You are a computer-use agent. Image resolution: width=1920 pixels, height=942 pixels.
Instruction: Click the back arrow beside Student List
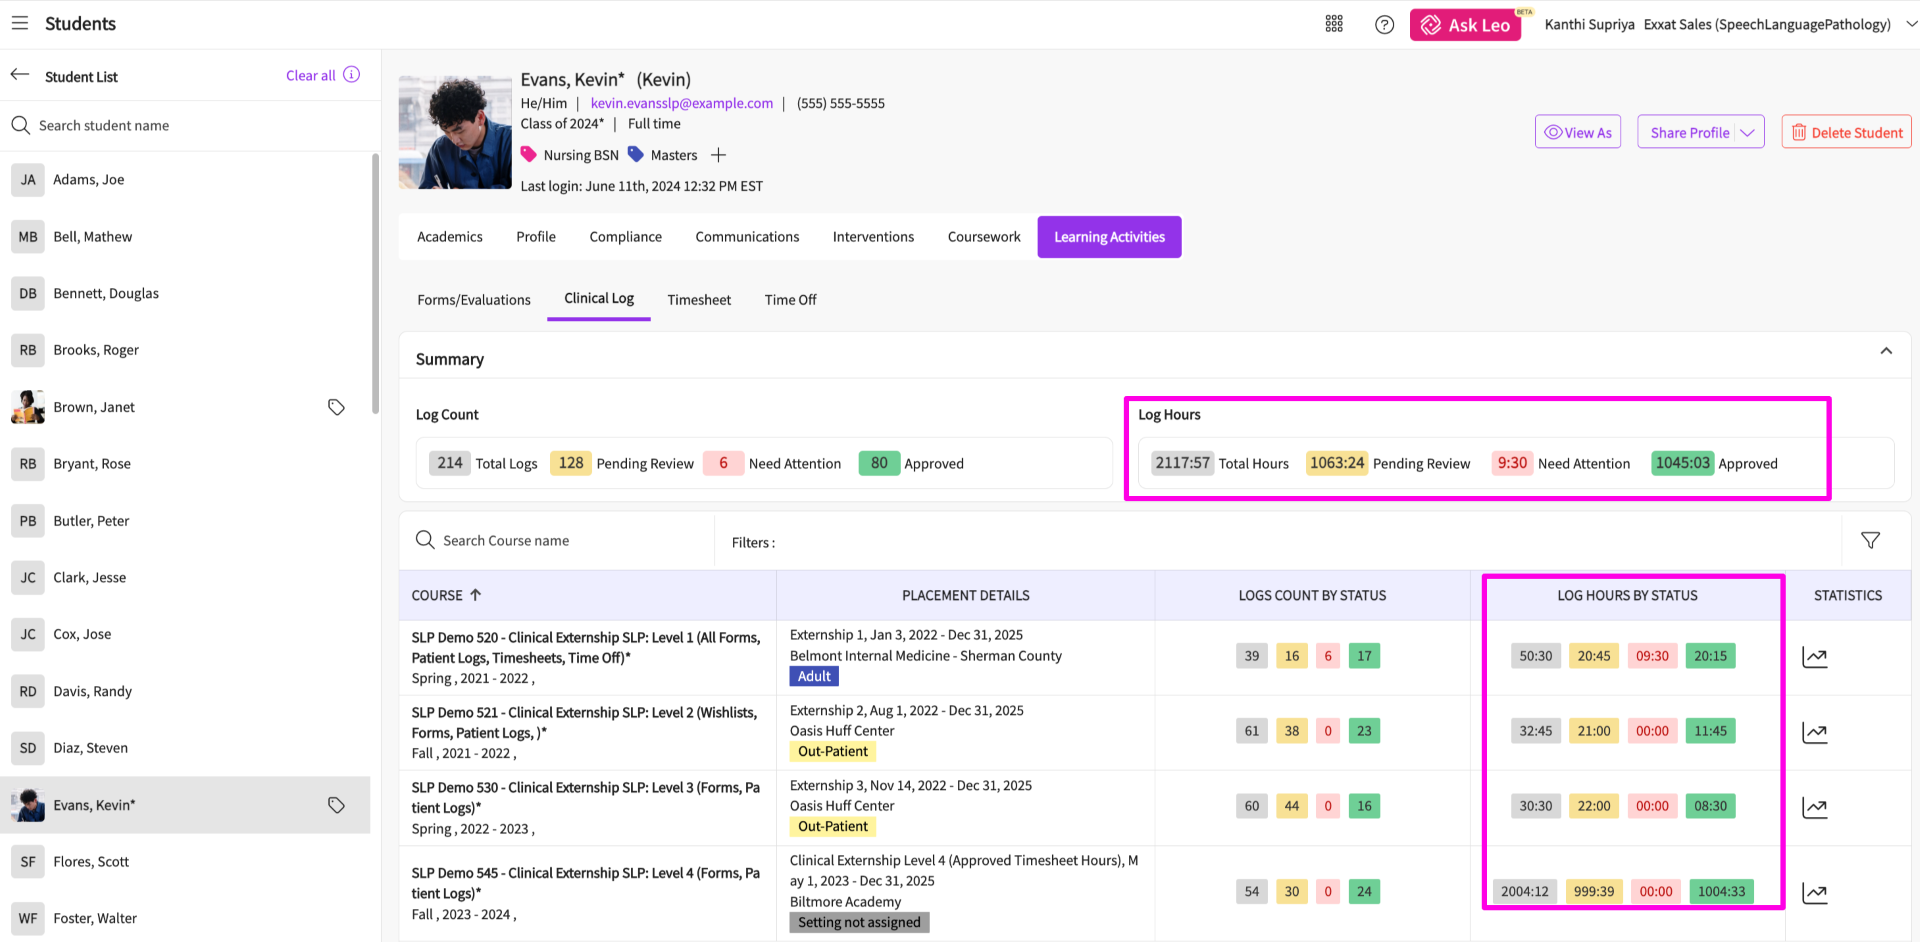coord(20,75)
